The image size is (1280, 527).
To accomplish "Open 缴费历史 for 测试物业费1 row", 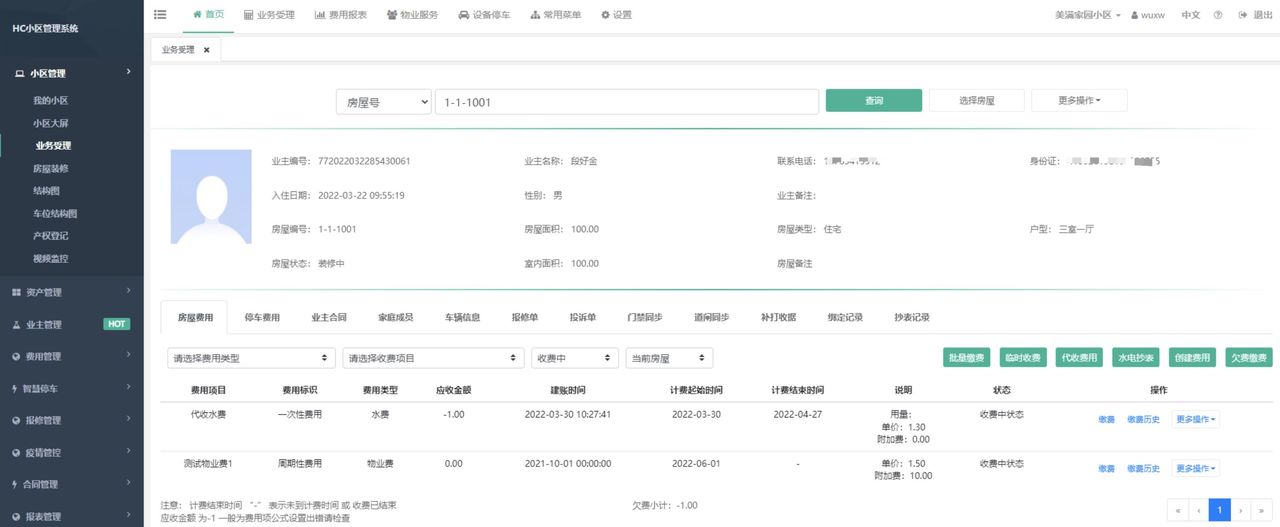I will (1143, 468).
